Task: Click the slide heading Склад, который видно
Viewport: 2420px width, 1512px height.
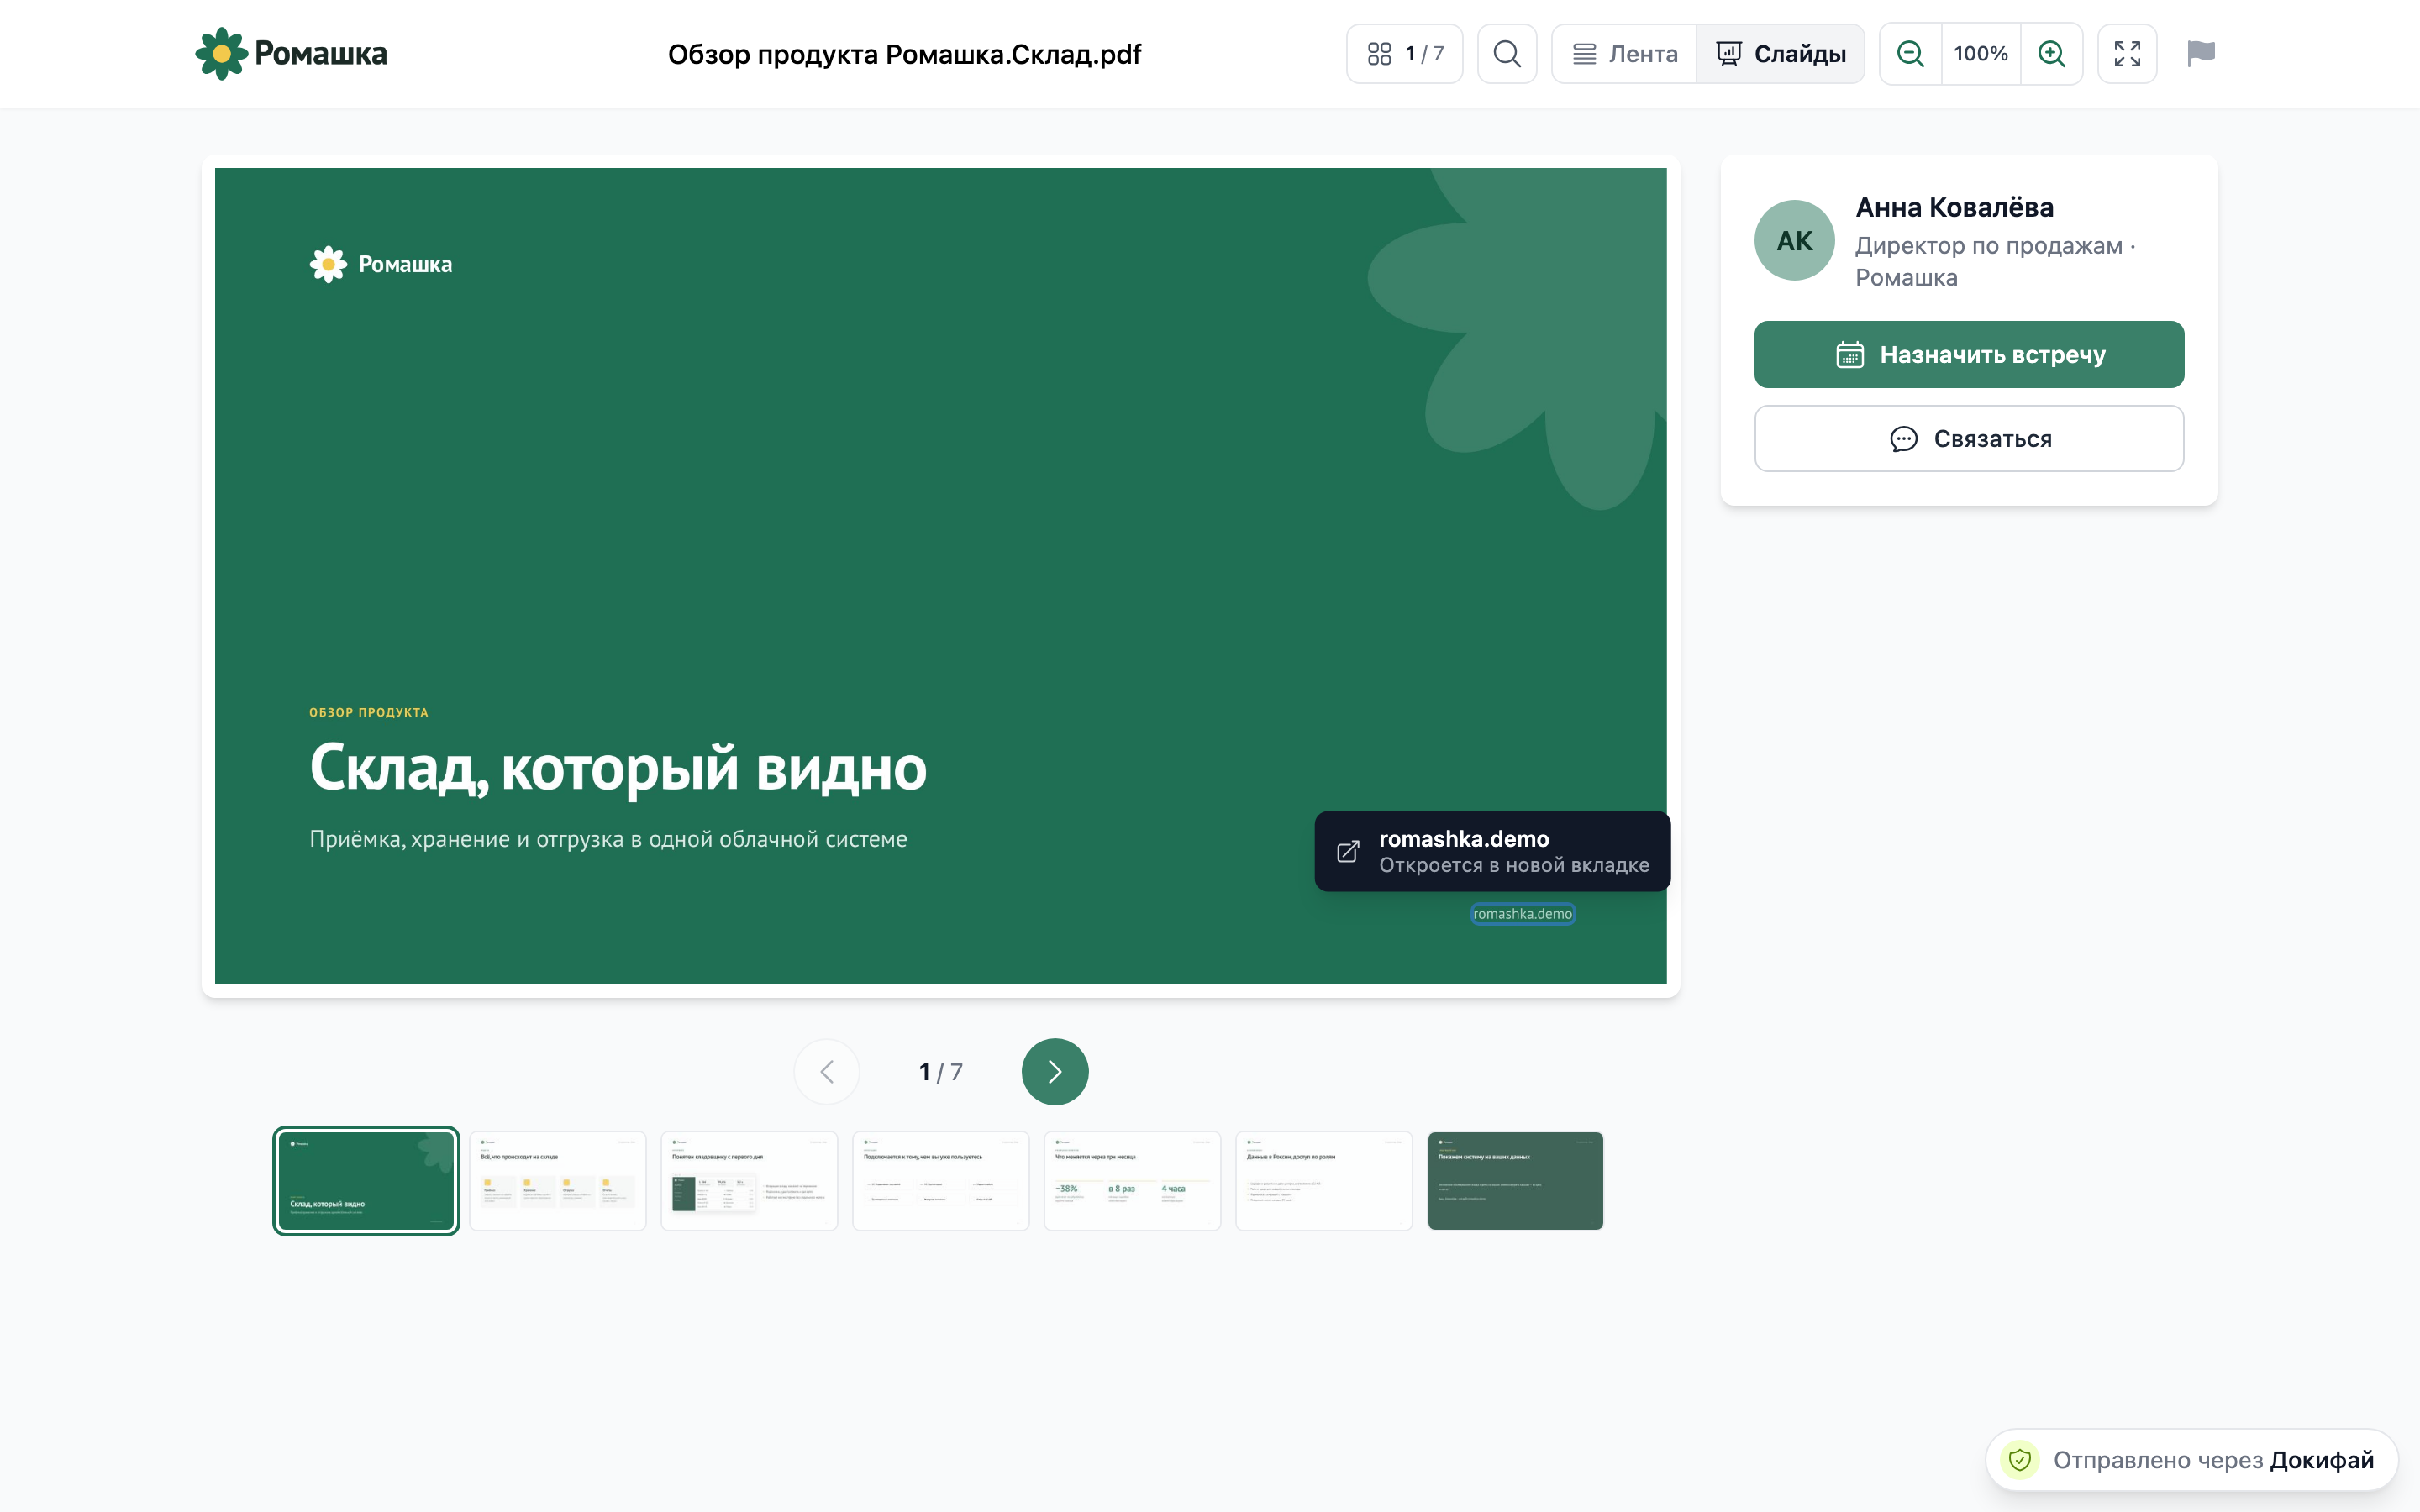Action: [x=618, y=768]
